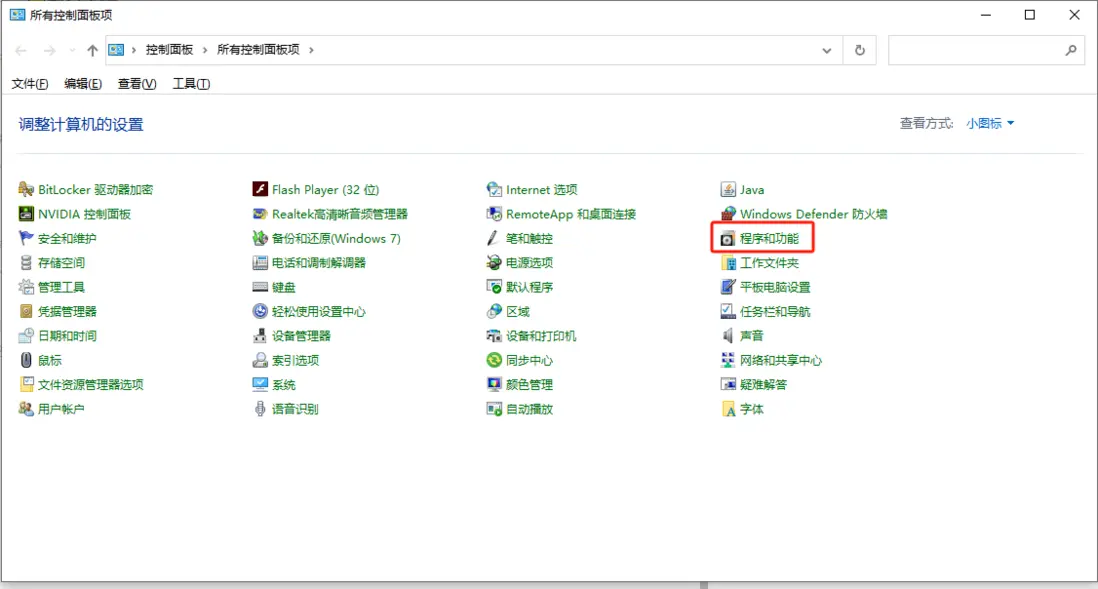The height and width of the screenshot is (589, 1098).
Task: Click the 轻松使用设置中心 icon
Action: pos(260,311)
